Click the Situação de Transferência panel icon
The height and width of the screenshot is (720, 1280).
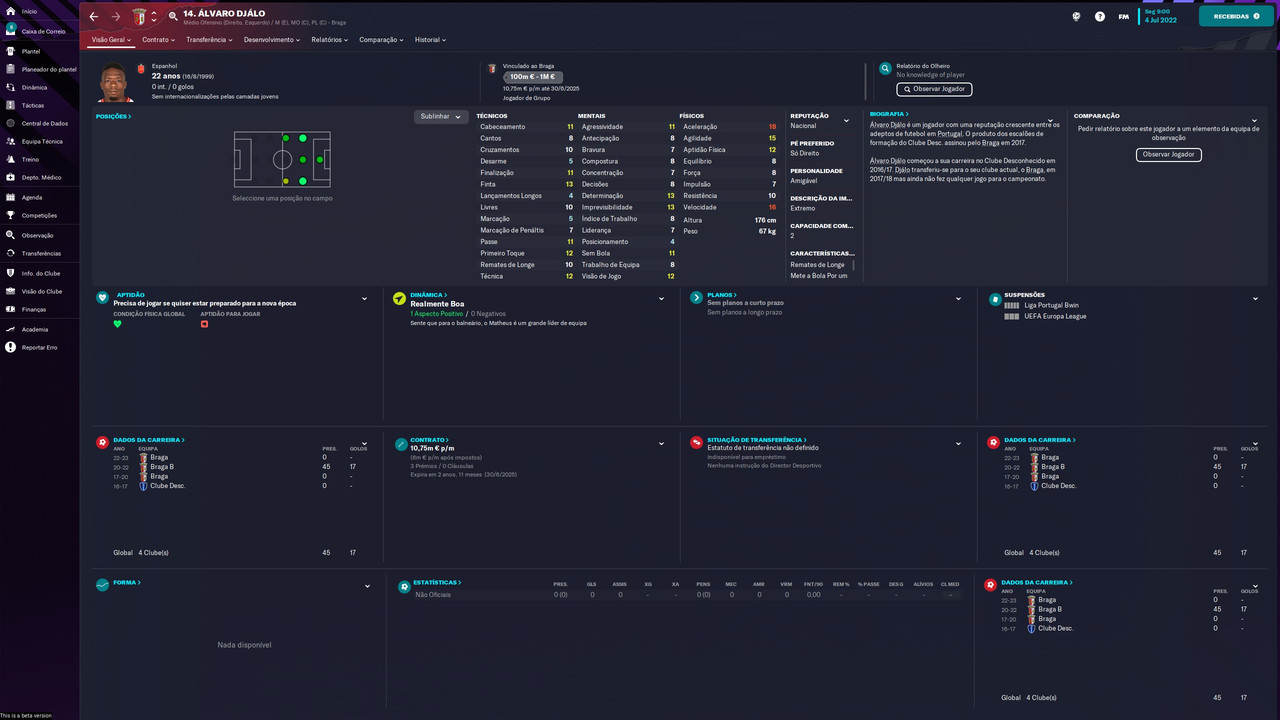coord(696,442)
